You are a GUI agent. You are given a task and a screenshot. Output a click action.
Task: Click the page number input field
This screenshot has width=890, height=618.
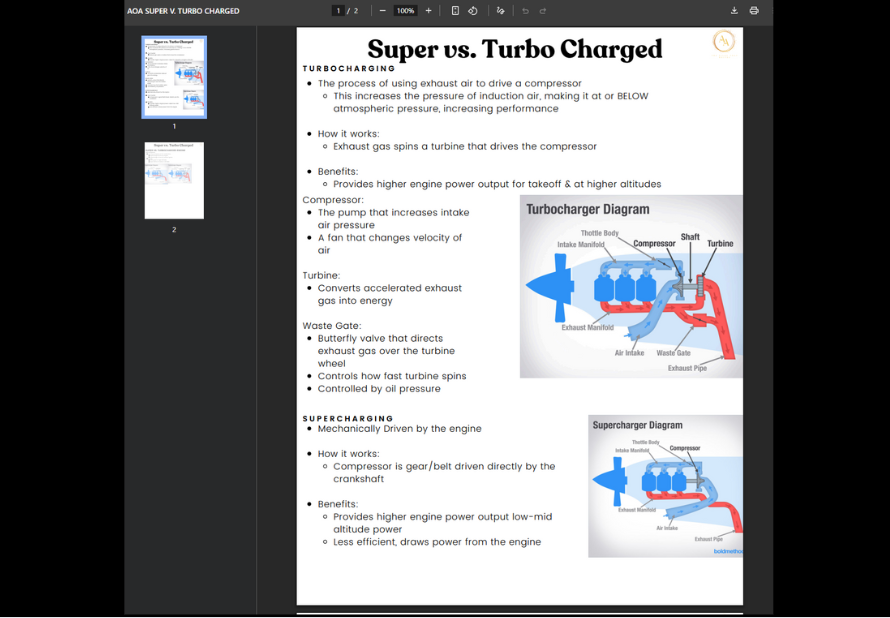click(x=339, y=11)
